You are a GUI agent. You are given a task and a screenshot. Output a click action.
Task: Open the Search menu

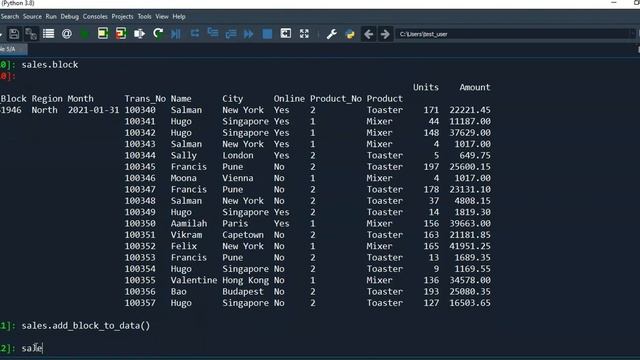tap(10, 17)
